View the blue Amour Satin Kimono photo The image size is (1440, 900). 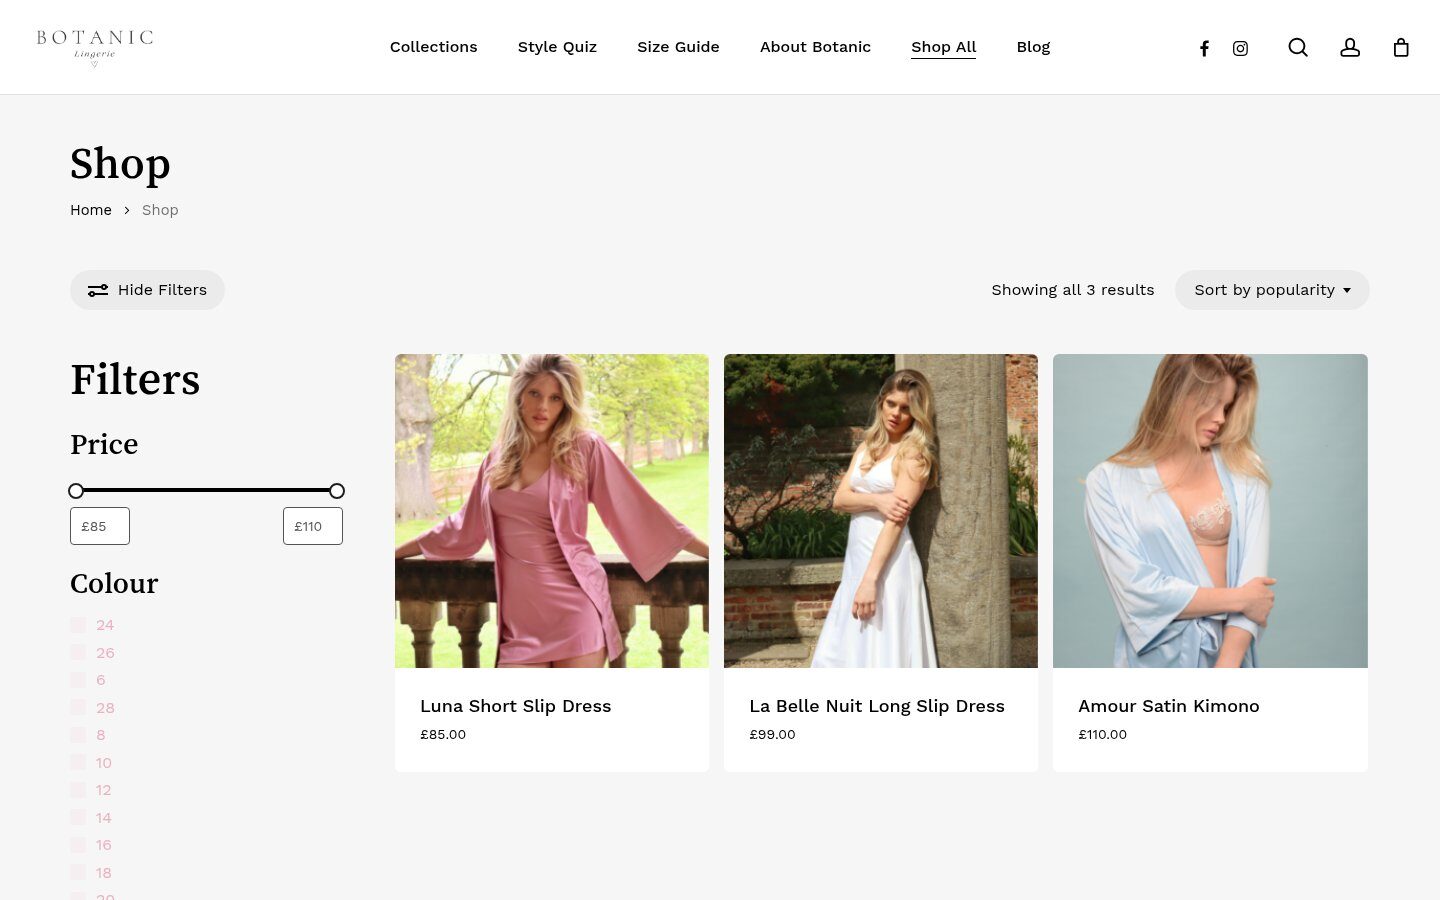click(1210, 511)
